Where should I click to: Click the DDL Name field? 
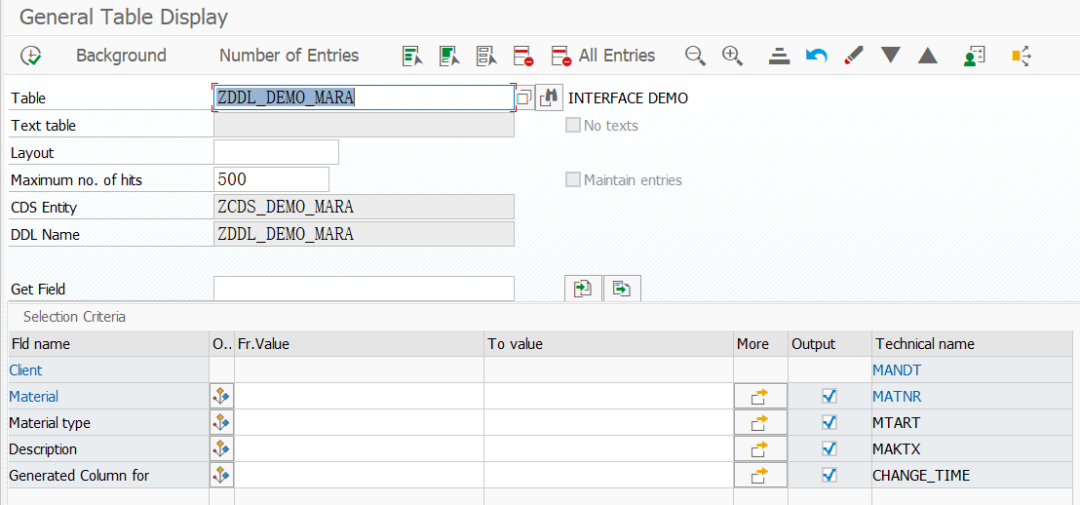click(364, 234)
